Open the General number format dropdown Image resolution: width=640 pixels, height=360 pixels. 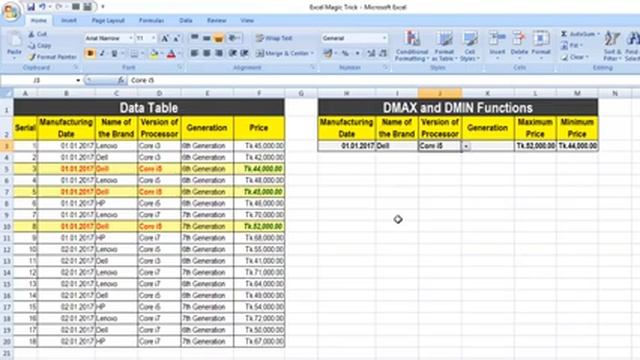[x=384, y=38]
